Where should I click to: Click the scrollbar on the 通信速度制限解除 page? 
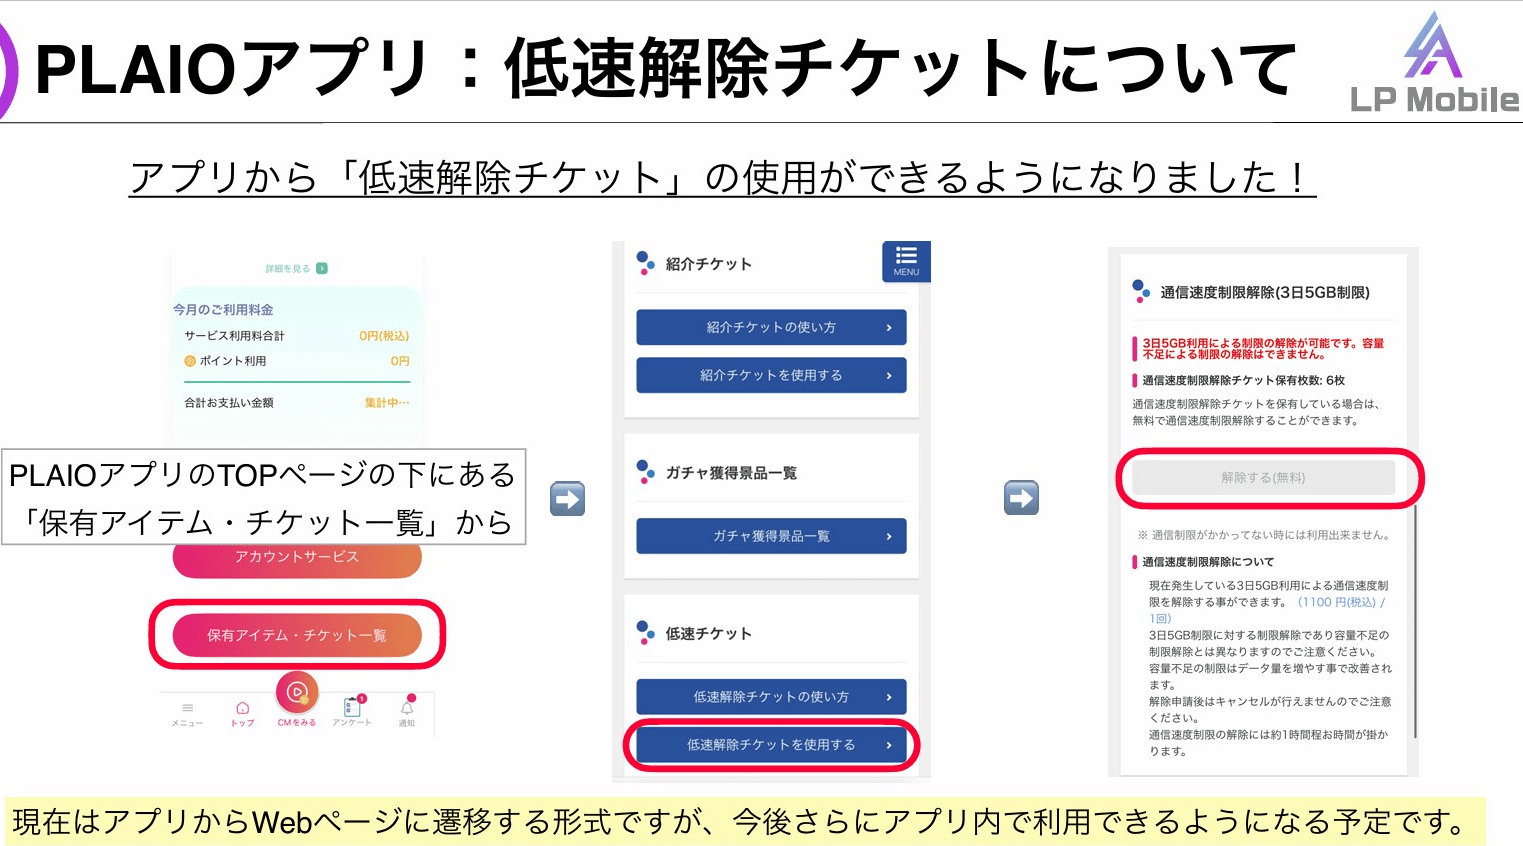coord(1416,620)
